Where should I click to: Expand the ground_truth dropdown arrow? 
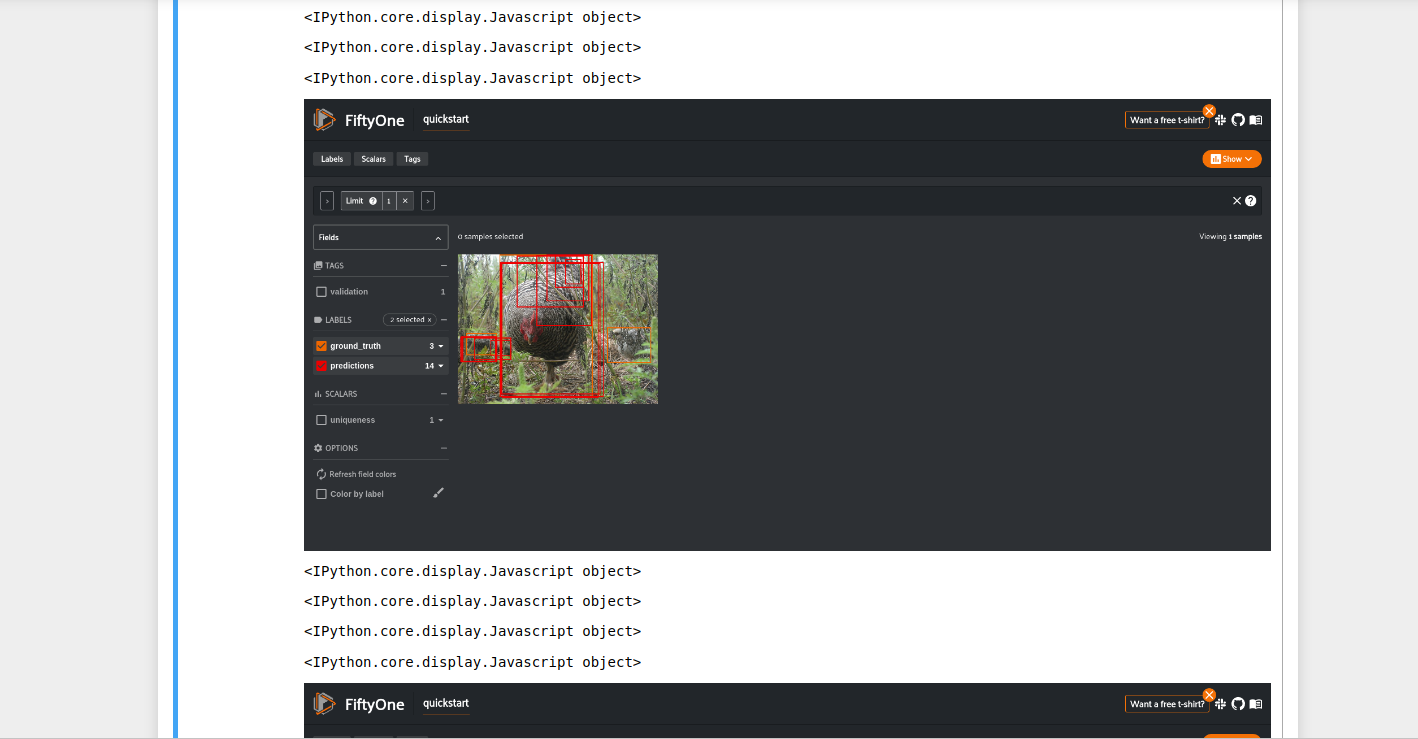(x=440, y=346)
